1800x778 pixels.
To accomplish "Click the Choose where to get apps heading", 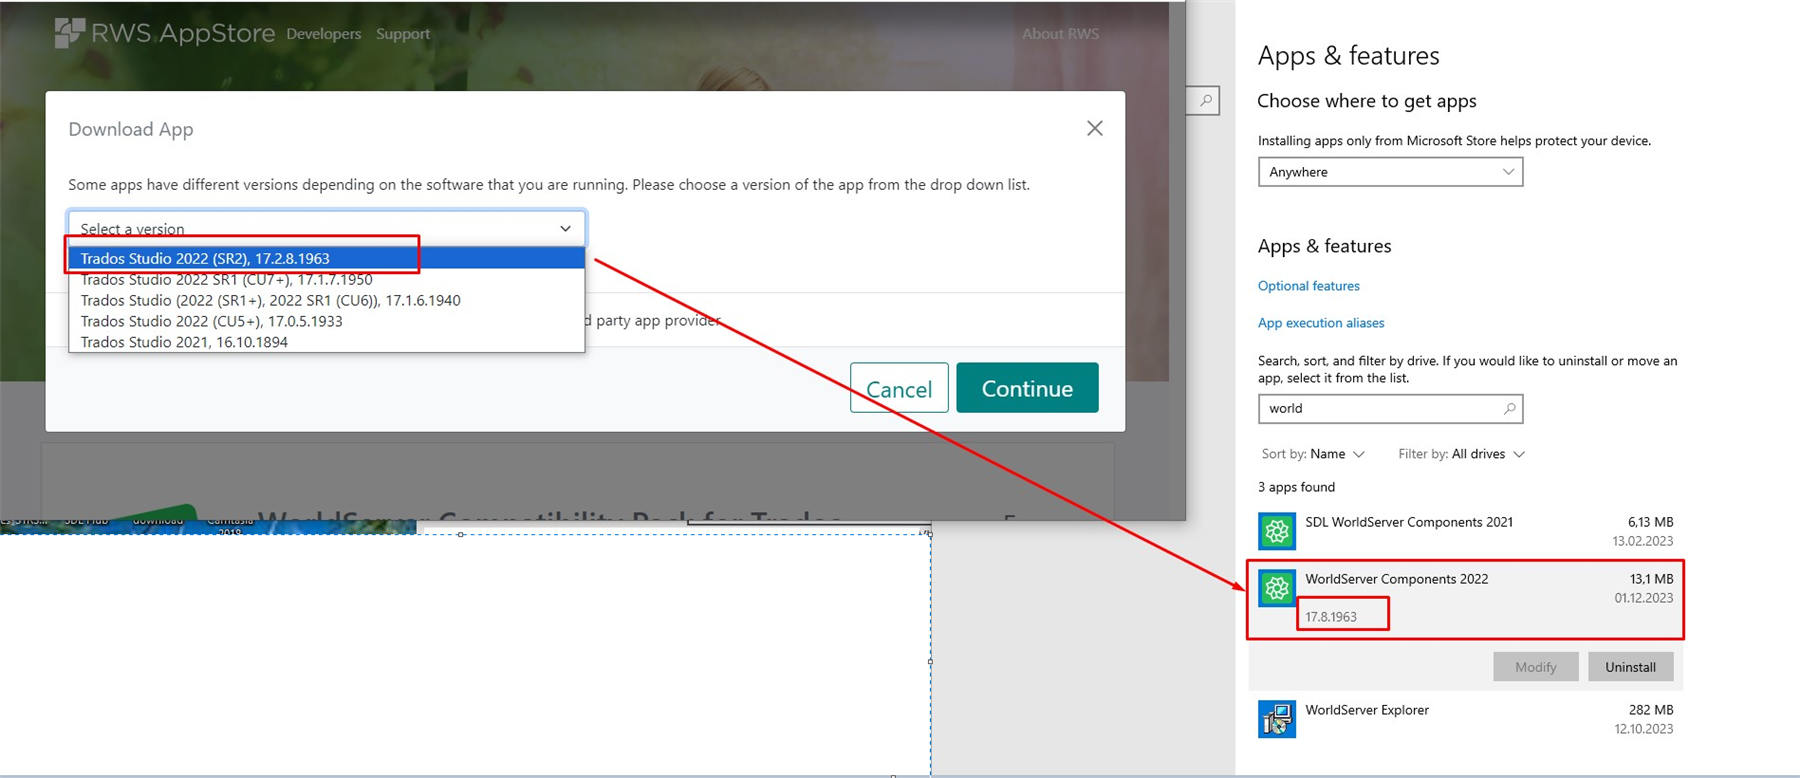I will click(1366, 101).
